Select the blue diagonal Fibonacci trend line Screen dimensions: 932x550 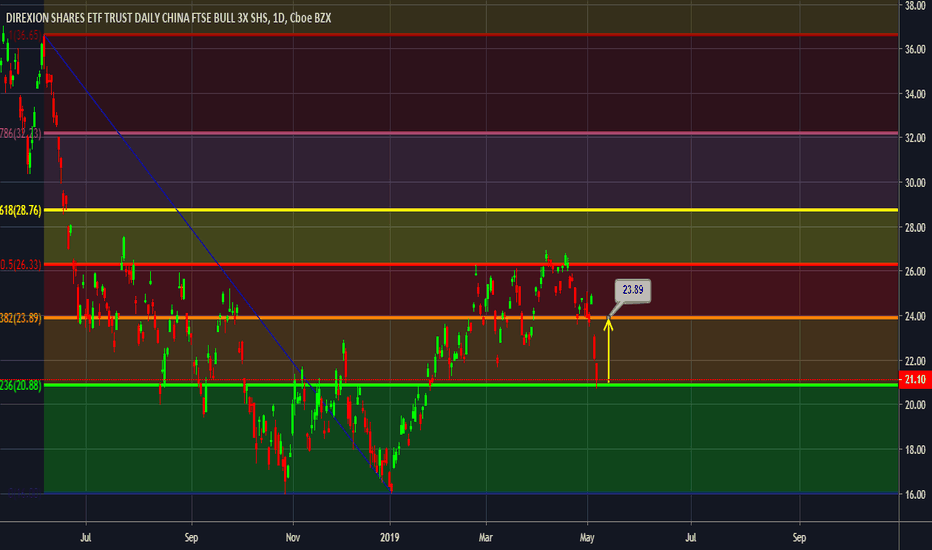(x=218, y=264)
